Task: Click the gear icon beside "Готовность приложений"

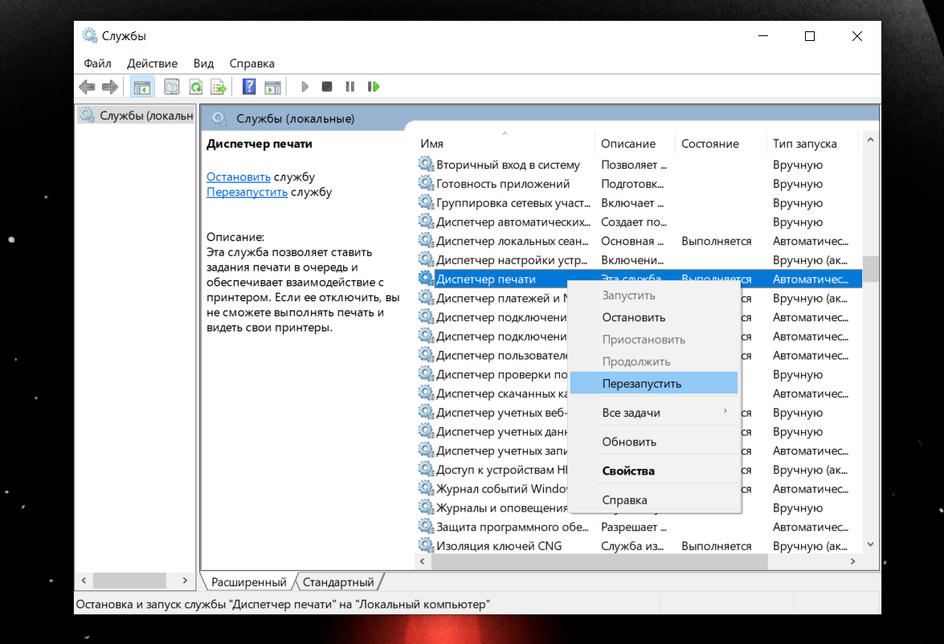Action: click(x=426, y=183)
